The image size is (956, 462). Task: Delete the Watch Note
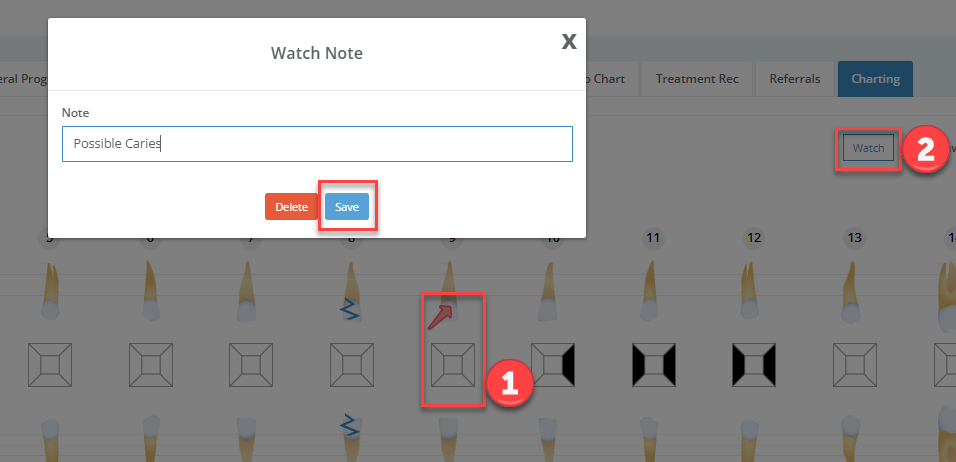pos(291,207)
